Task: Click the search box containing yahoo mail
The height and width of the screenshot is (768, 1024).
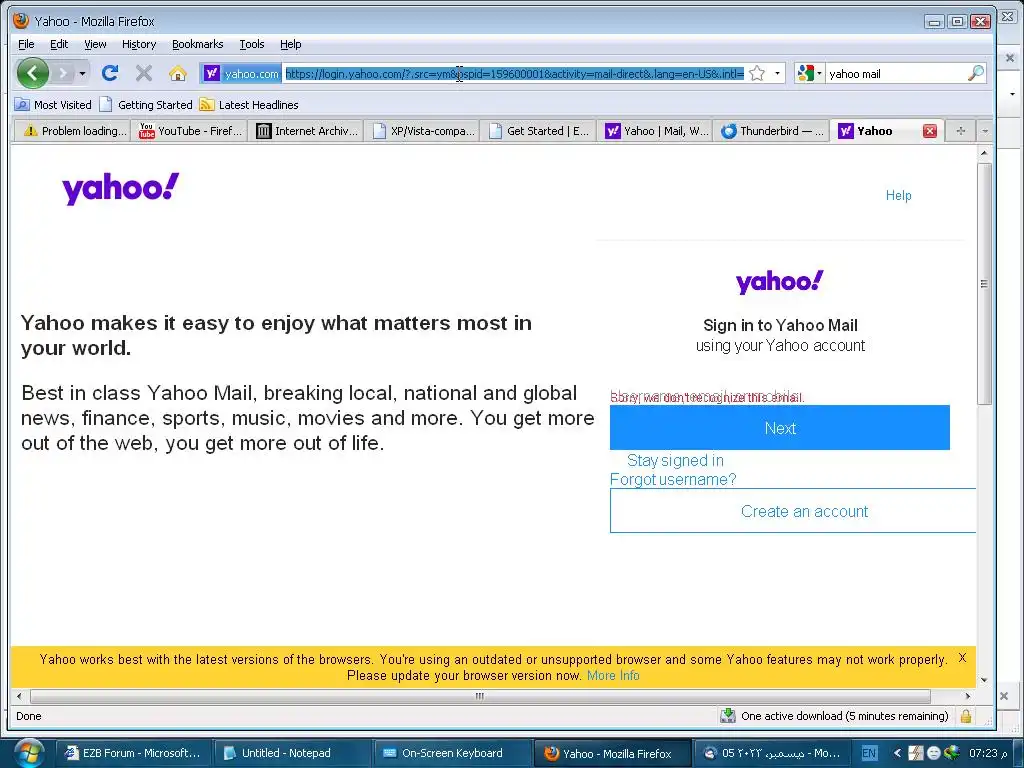Action: [896, 74]
